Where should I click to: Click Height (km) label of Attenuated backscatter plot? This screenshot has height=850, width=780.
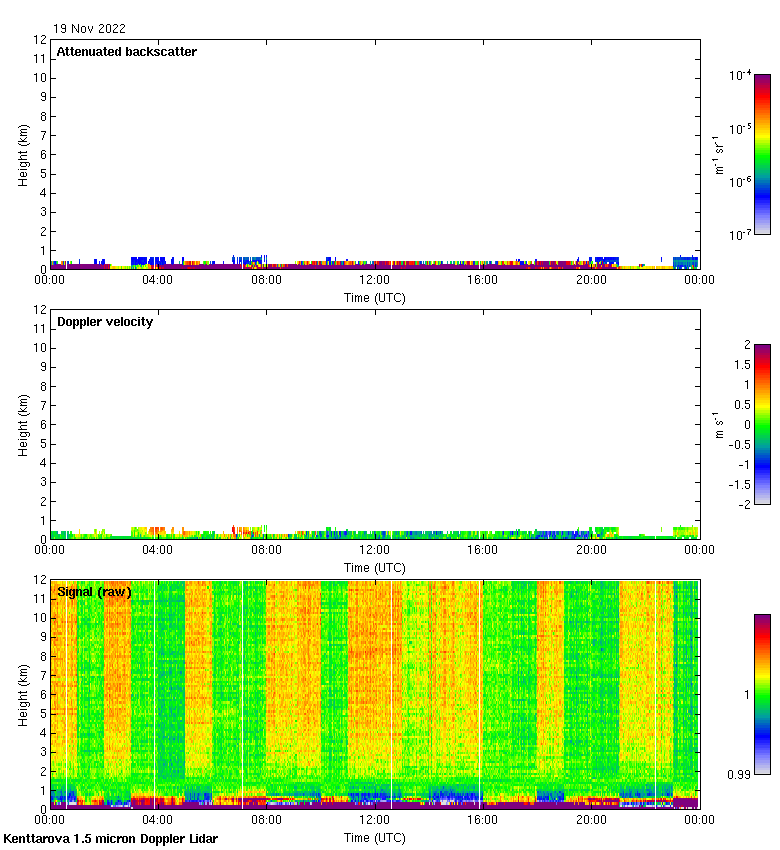(23, 154)
